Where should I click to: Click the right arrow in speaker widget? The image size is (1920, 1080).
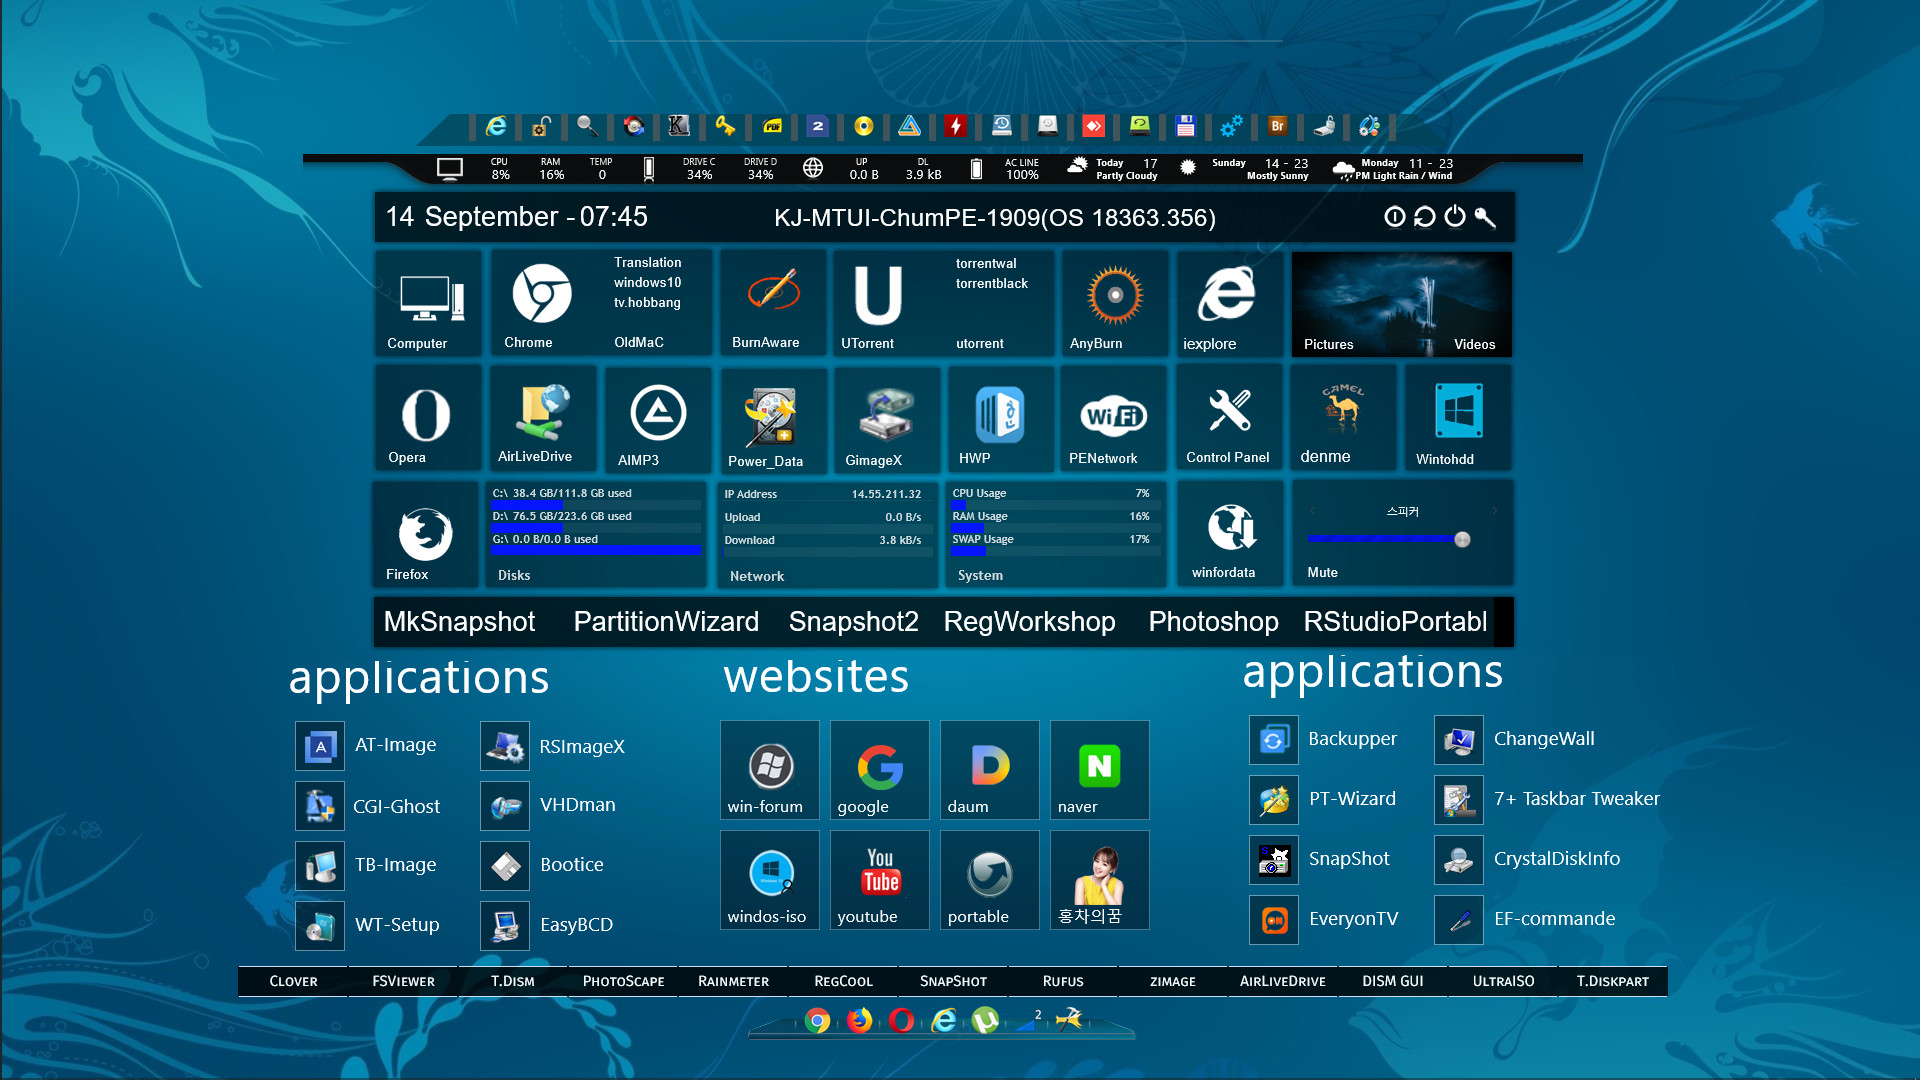pos(1494,511)
